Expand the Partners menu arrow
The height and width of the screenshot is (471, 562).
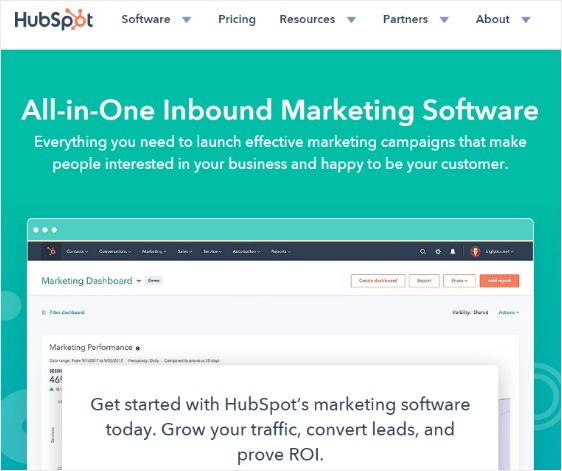(x=444, y=20)
